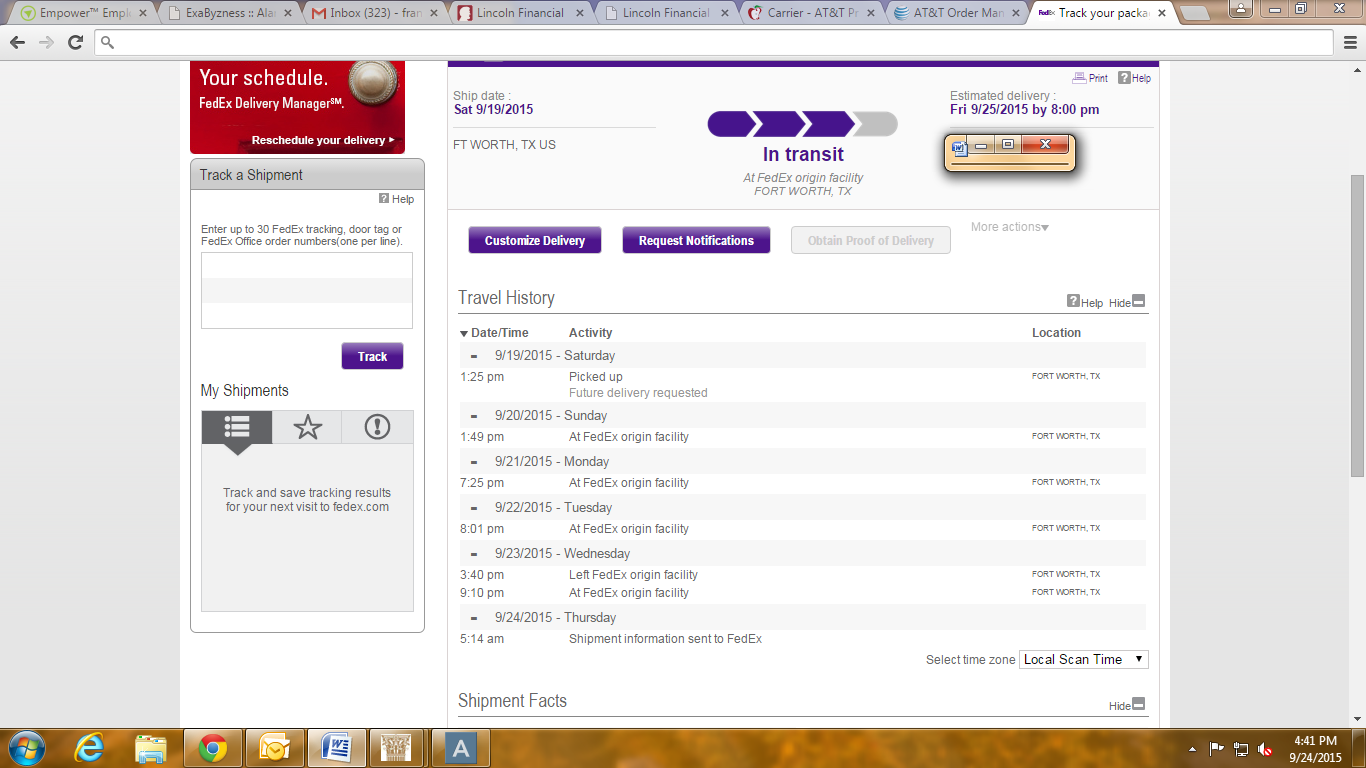Click Reschedule your delivery link
This screenshot has width=1366, height=768.
[x=322, y=140]
